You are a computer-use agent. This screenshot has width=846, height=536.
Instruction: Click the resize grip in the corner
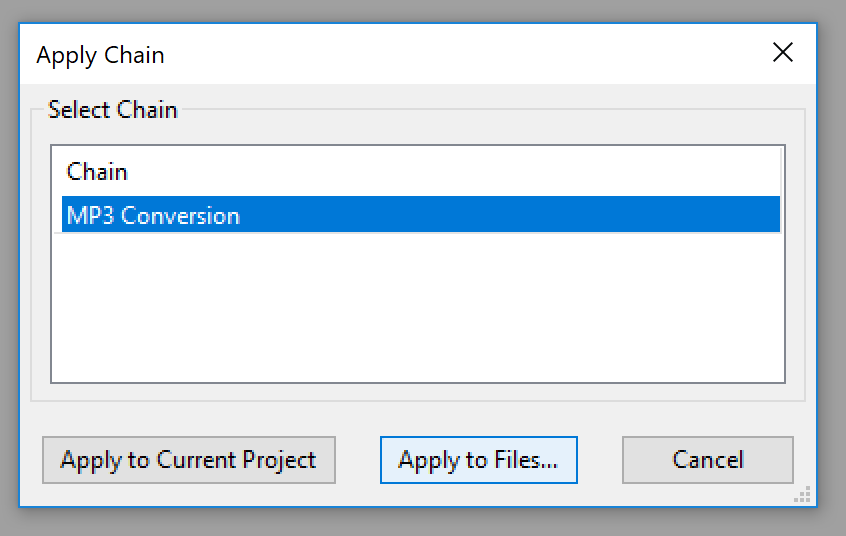pyautogui.click(x=801, y=495)
